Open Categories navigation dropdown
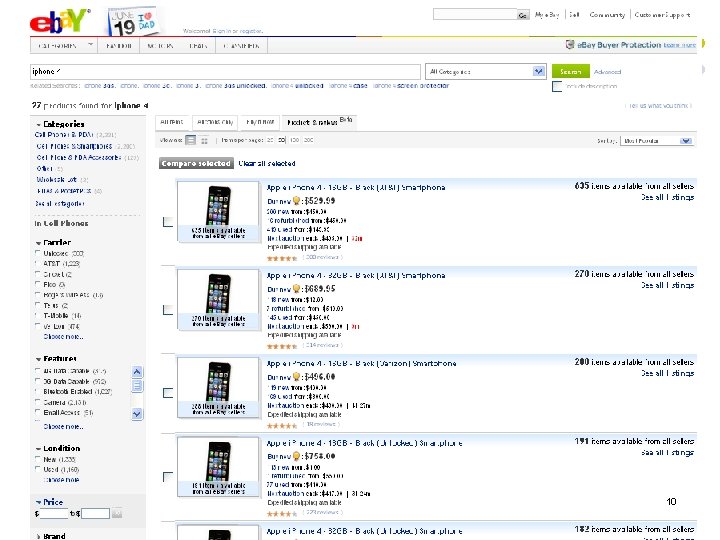This screenshot has height=540, width=720. [x=64, y=45]
